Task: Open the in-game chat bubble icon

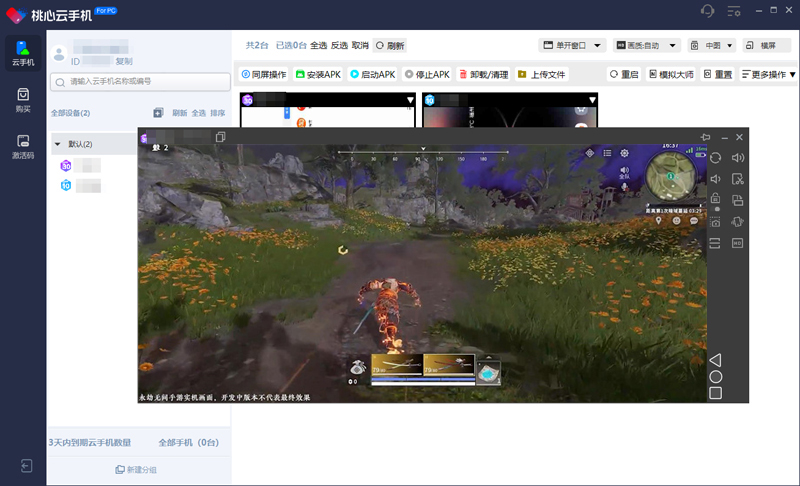Action: 694,221
